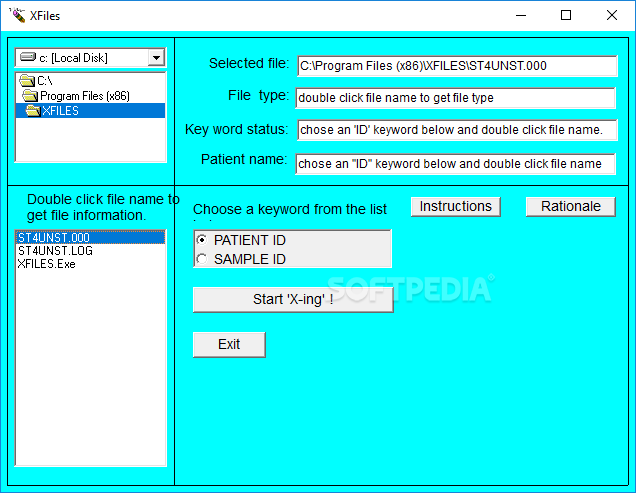Close the XFiles window
The image size is (636, 493).
pos(612,15)
